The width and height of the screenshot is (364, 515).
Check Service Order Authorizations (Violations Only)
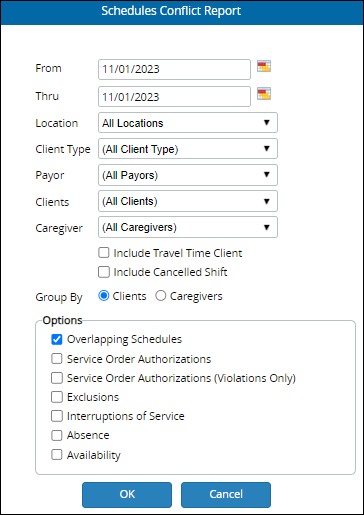coord(57,378)
